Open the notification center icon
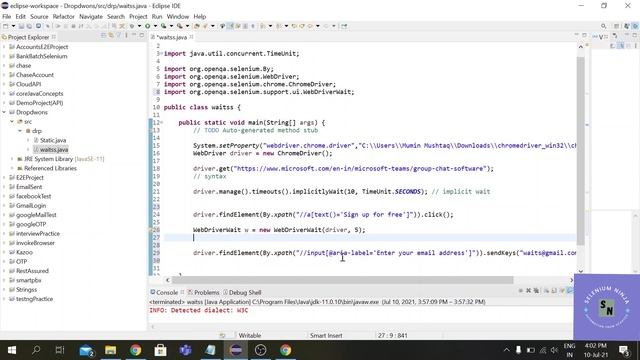 (x=624, y=350)
